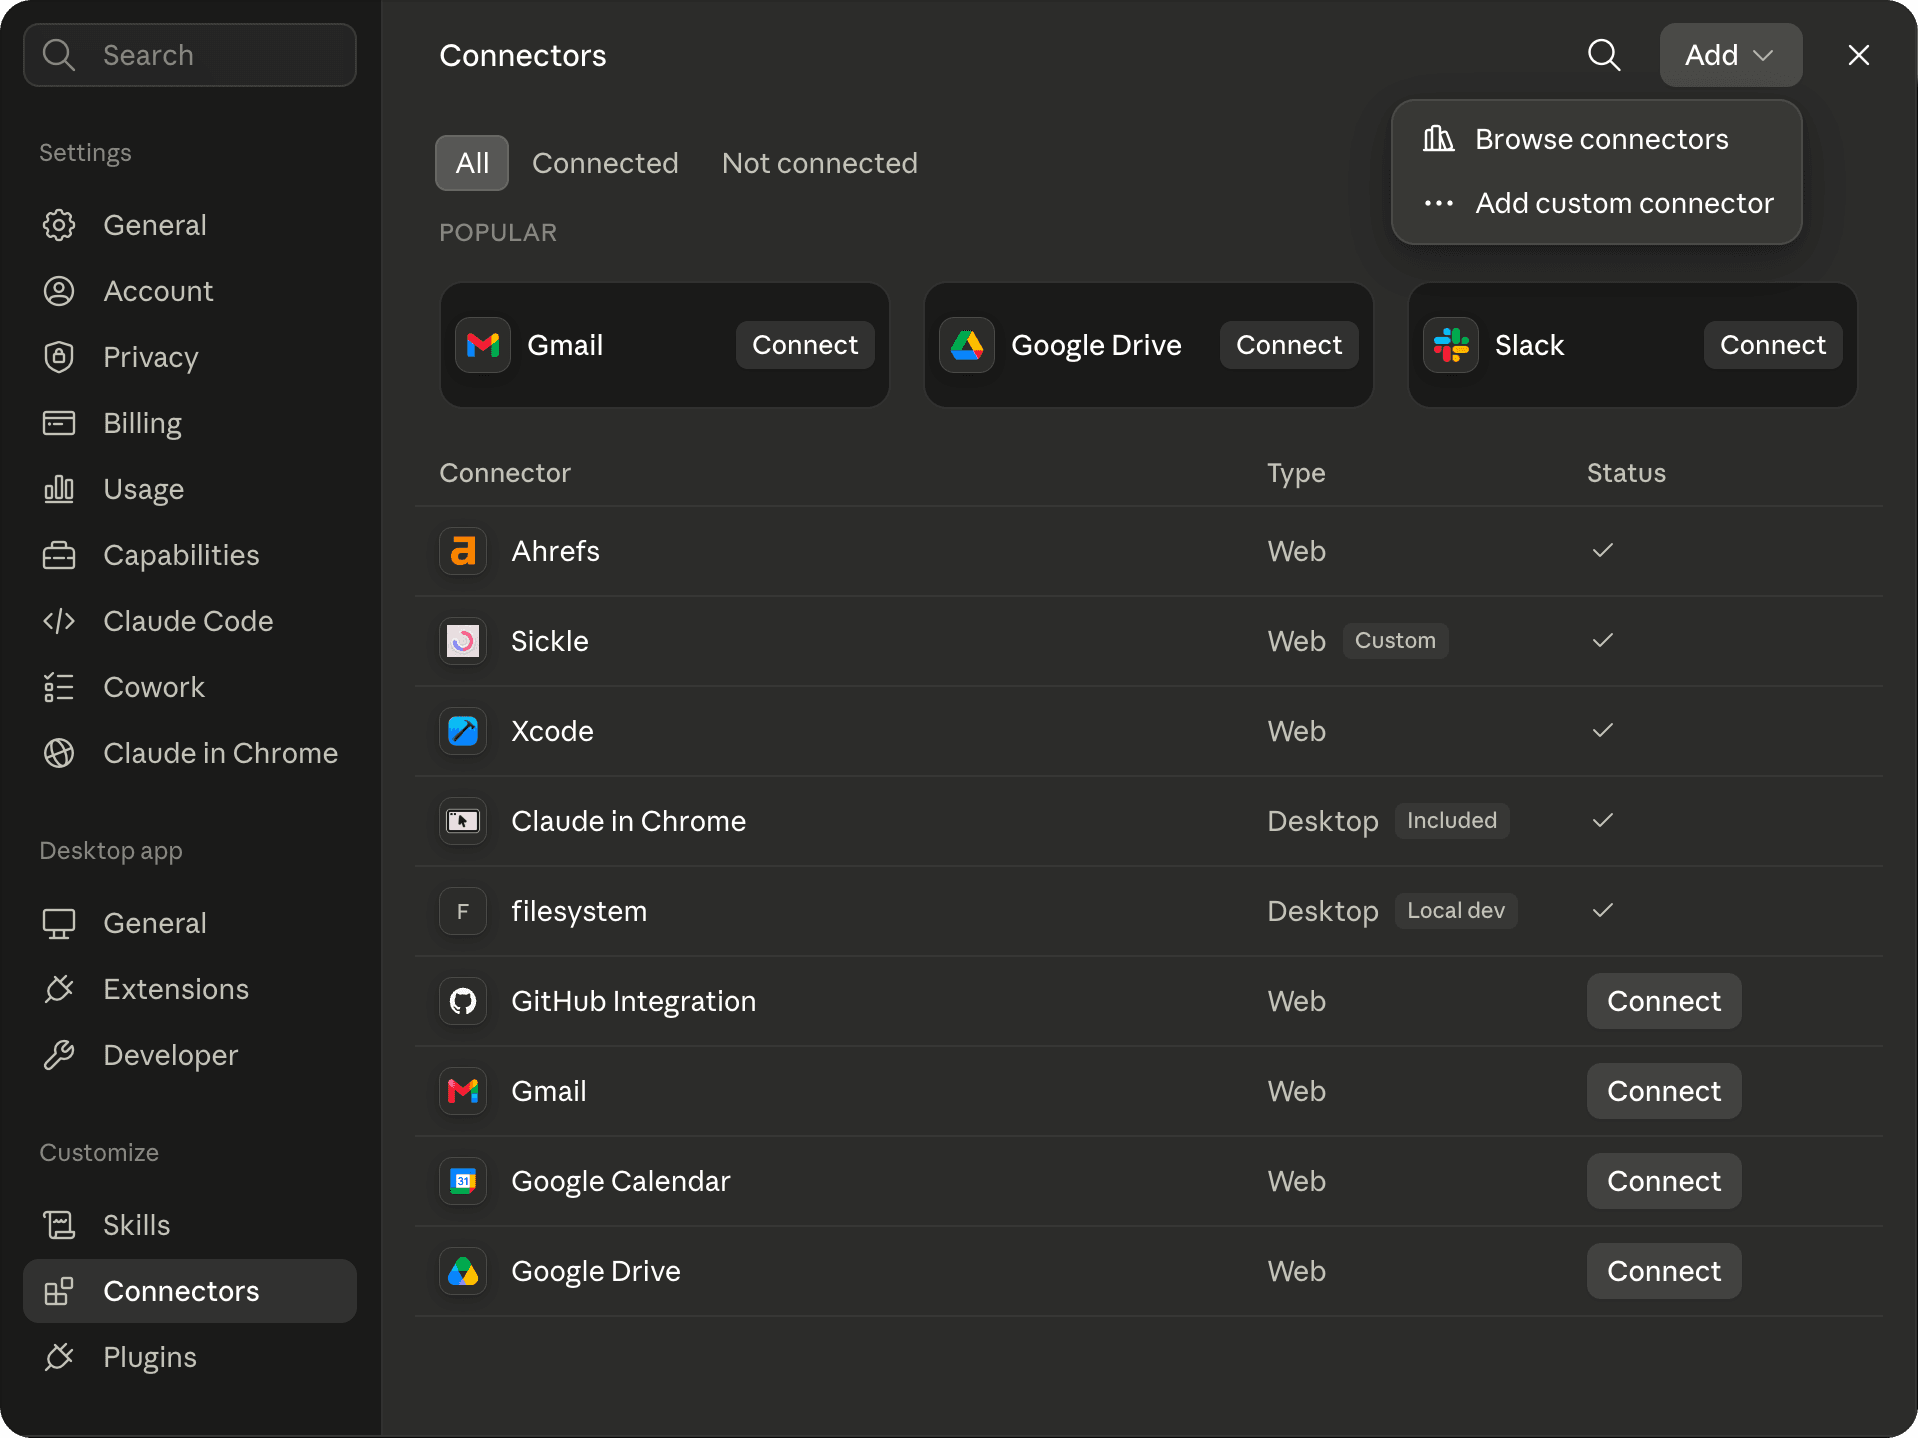Select the filesystem connector F icon
The width and height of the screenshot is (1918, 1438).
click(463, 911)
